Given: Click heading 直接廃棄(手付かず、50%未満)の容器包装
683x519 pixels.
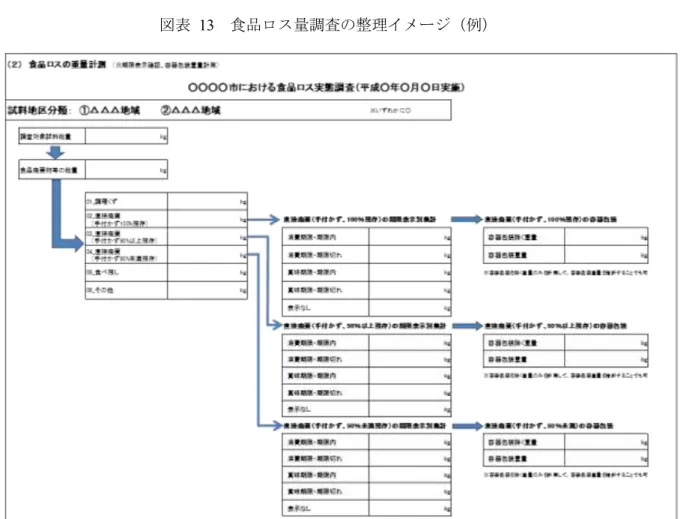Looking at the screenshot, I should coord(549,426).
